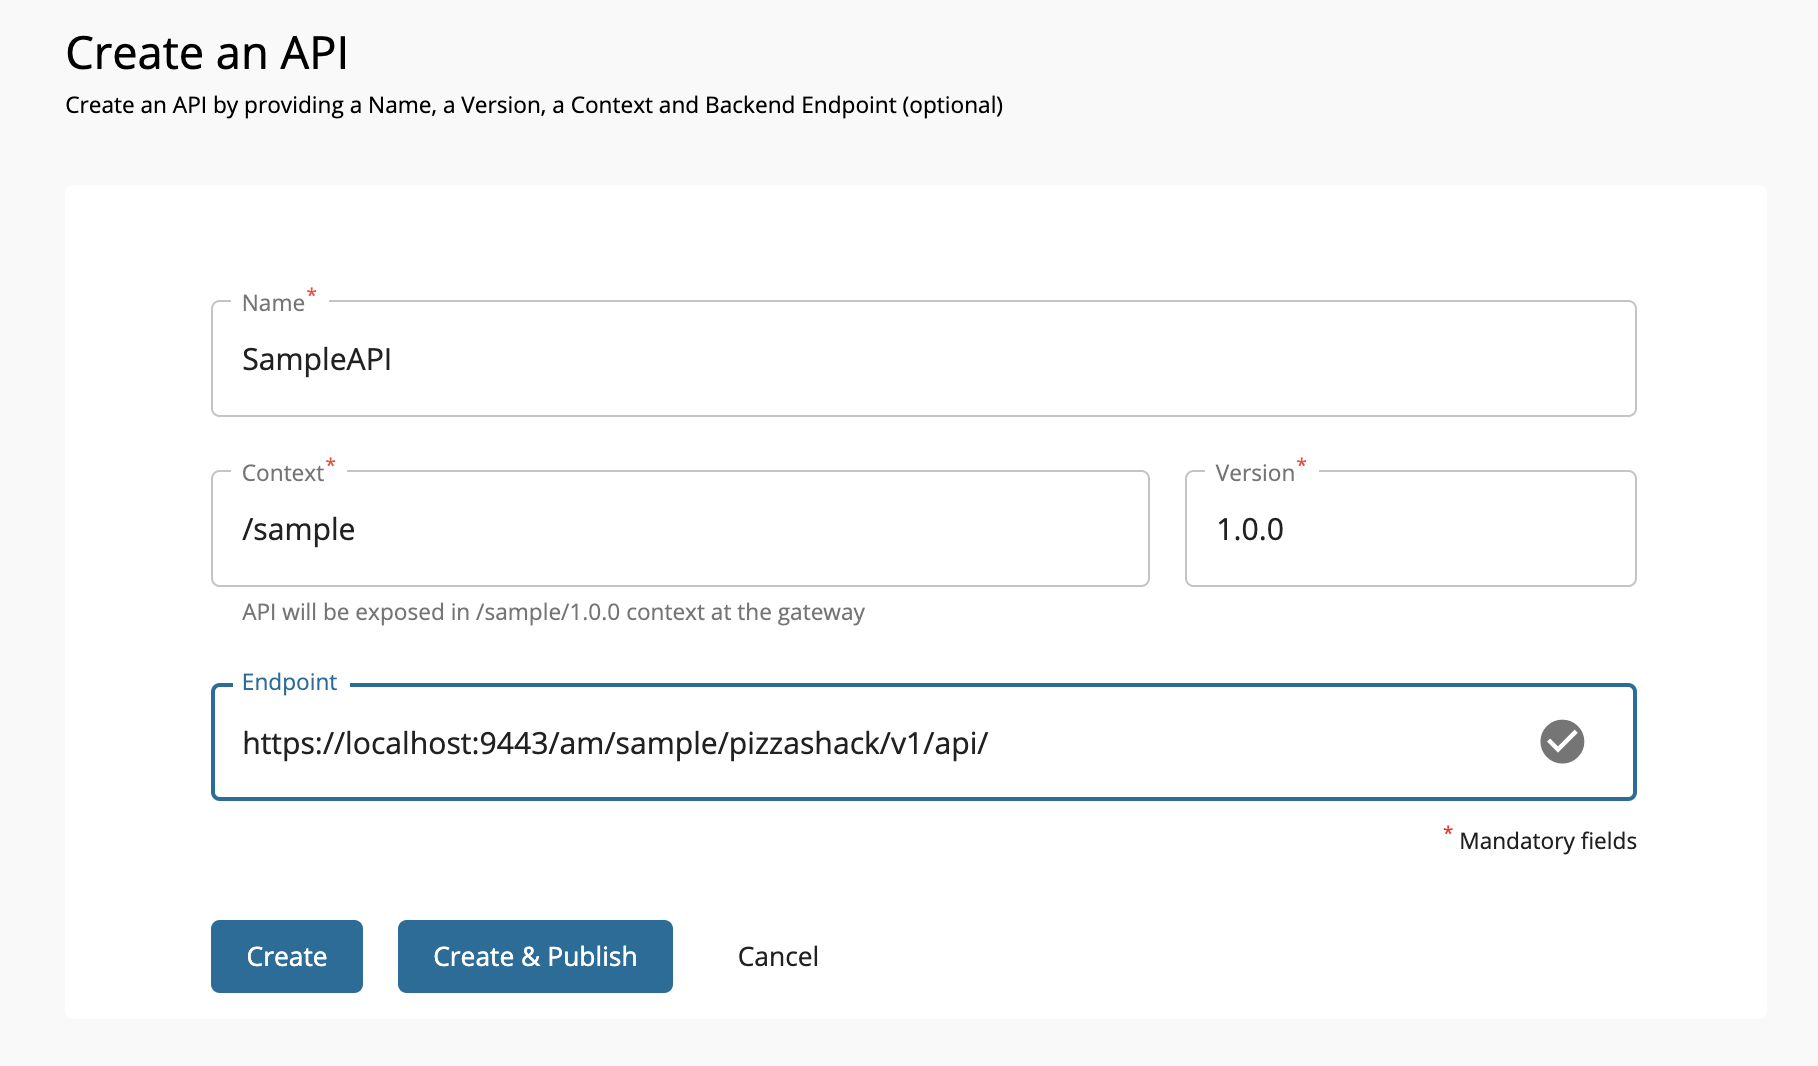Click the Cancel option

coord(778,956)
